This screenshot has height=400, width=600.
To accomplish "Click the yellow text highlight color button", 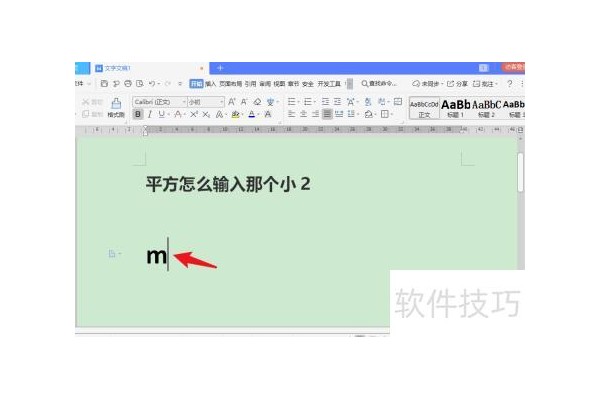I will pos(235,114).
